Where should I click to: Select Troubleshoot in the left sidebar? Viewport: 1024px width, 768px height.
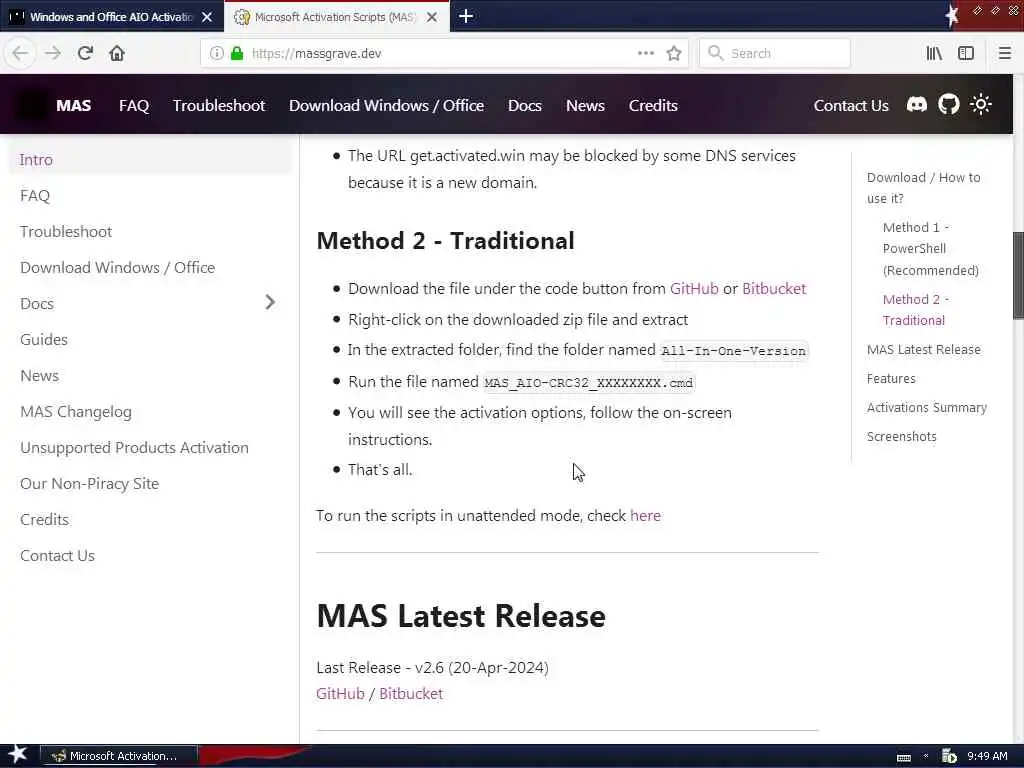150,231
